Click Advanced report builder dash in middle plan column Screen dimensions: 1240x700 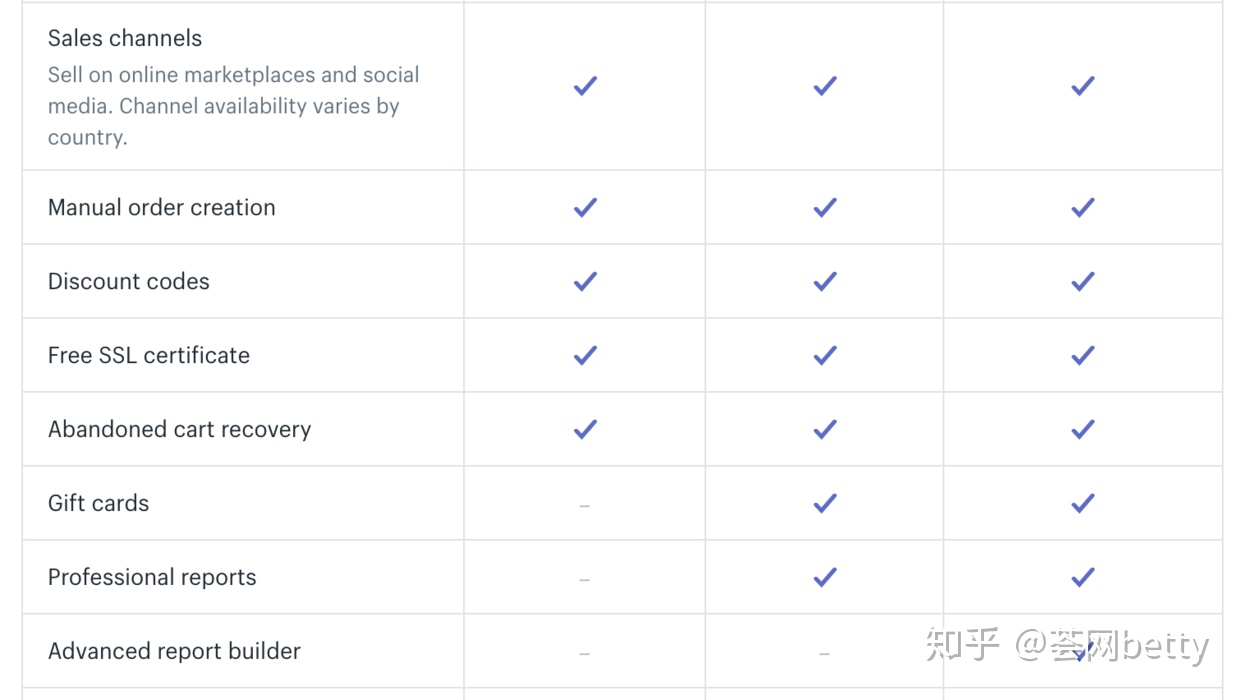pyautogui.click(x=824, y=653)
